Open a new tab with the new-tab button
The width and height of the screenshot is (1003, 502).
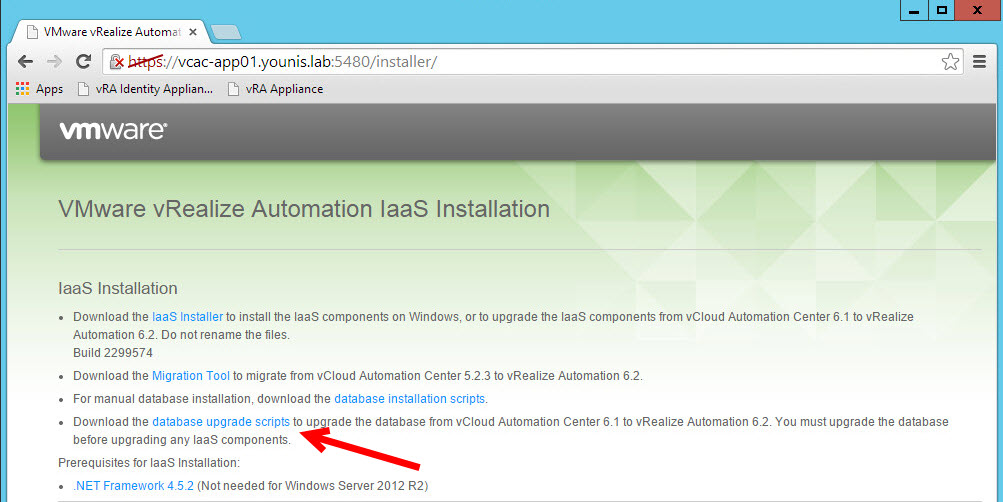tap(226, 32)
